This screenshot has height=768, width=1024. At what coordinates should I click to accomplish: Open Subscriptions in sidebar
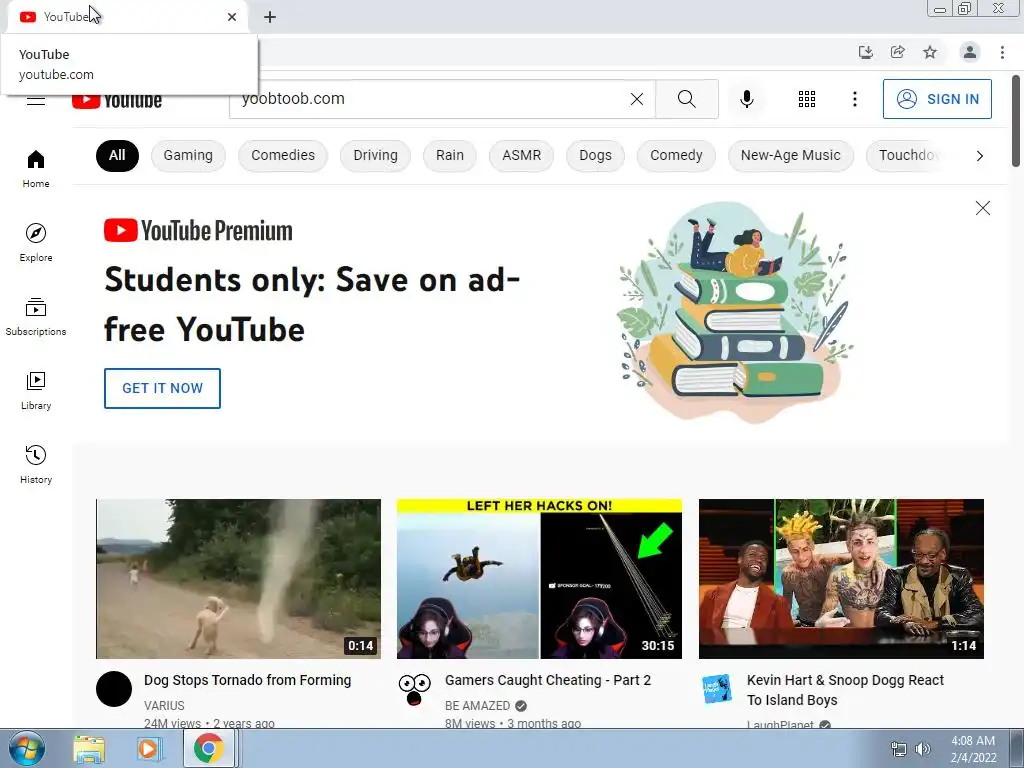coord(36,317)
